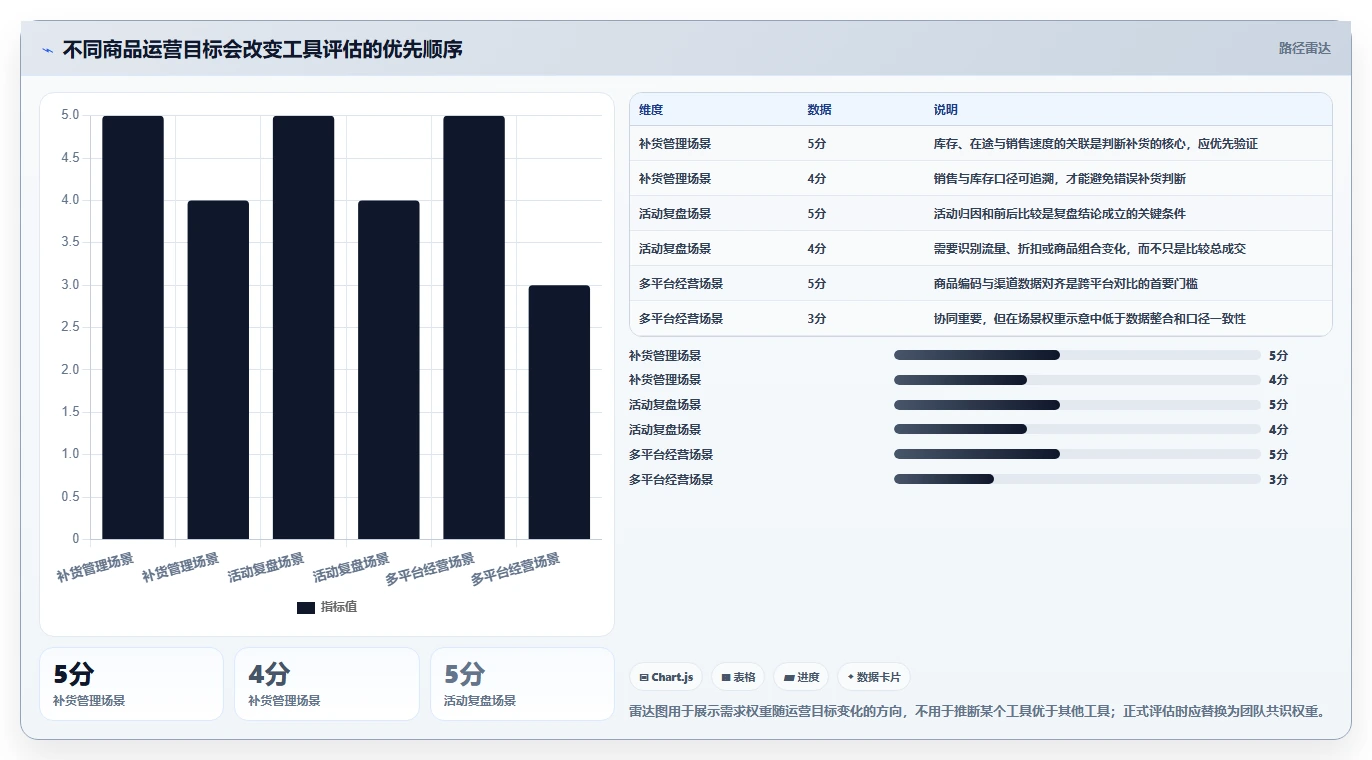Click the 活动复盘场景 chart bar valued 5.0
Viewport: 1372px width, 760px height.
tap(303, 327)
